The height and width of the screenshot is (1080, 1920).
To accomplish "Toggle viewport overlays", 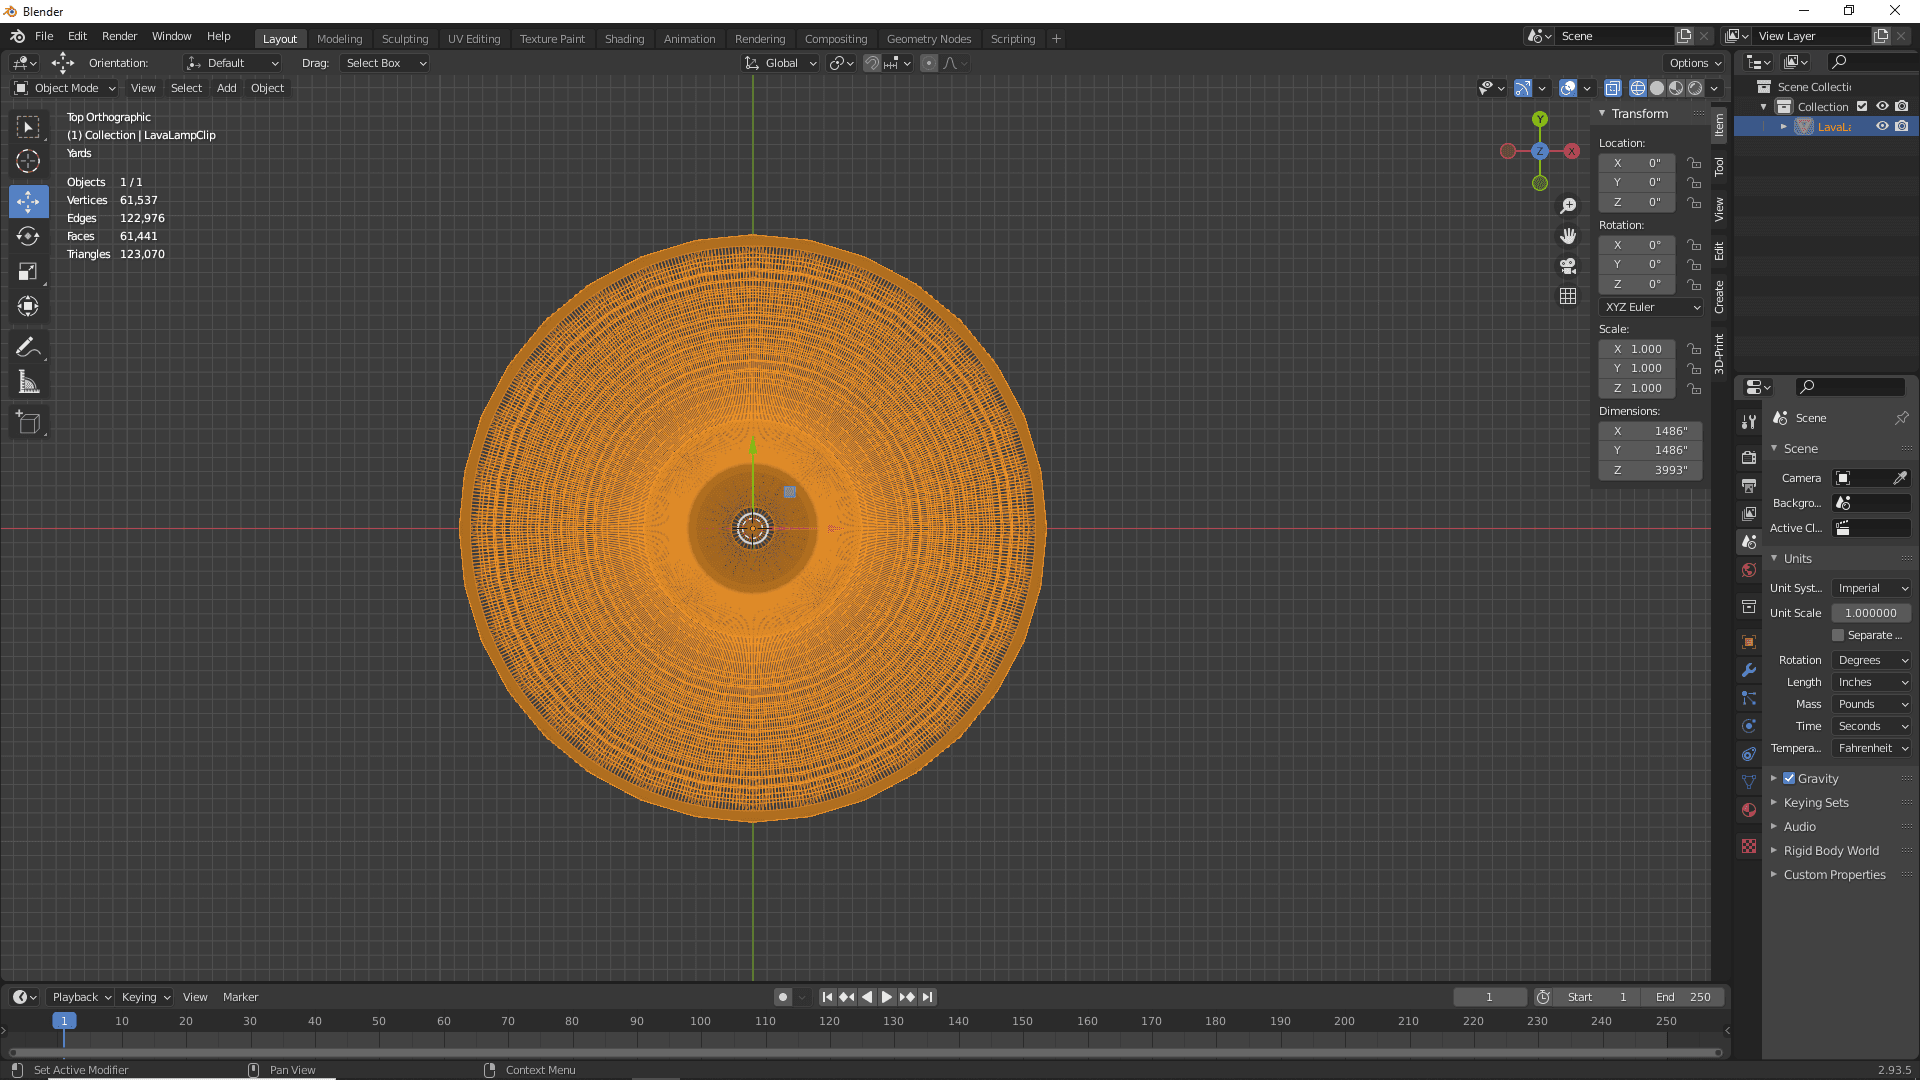I will pos(1568,88).
